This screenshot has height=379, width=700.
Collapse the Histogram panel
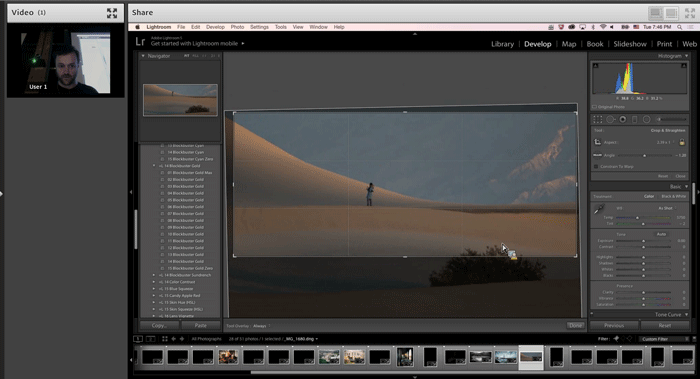pos(686,56)
